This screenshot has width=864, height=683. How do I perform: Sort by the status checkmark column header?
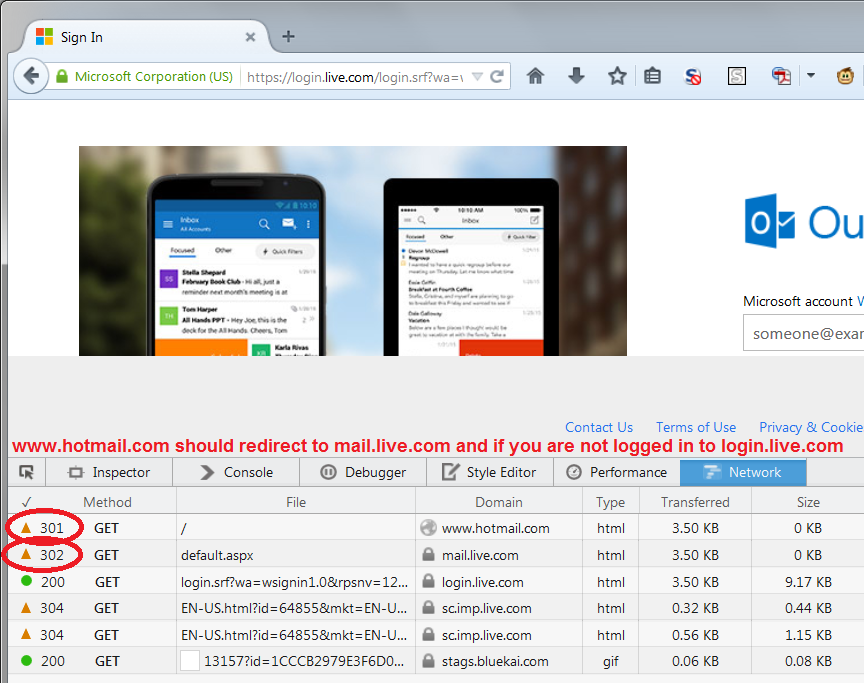coord(26,502)
